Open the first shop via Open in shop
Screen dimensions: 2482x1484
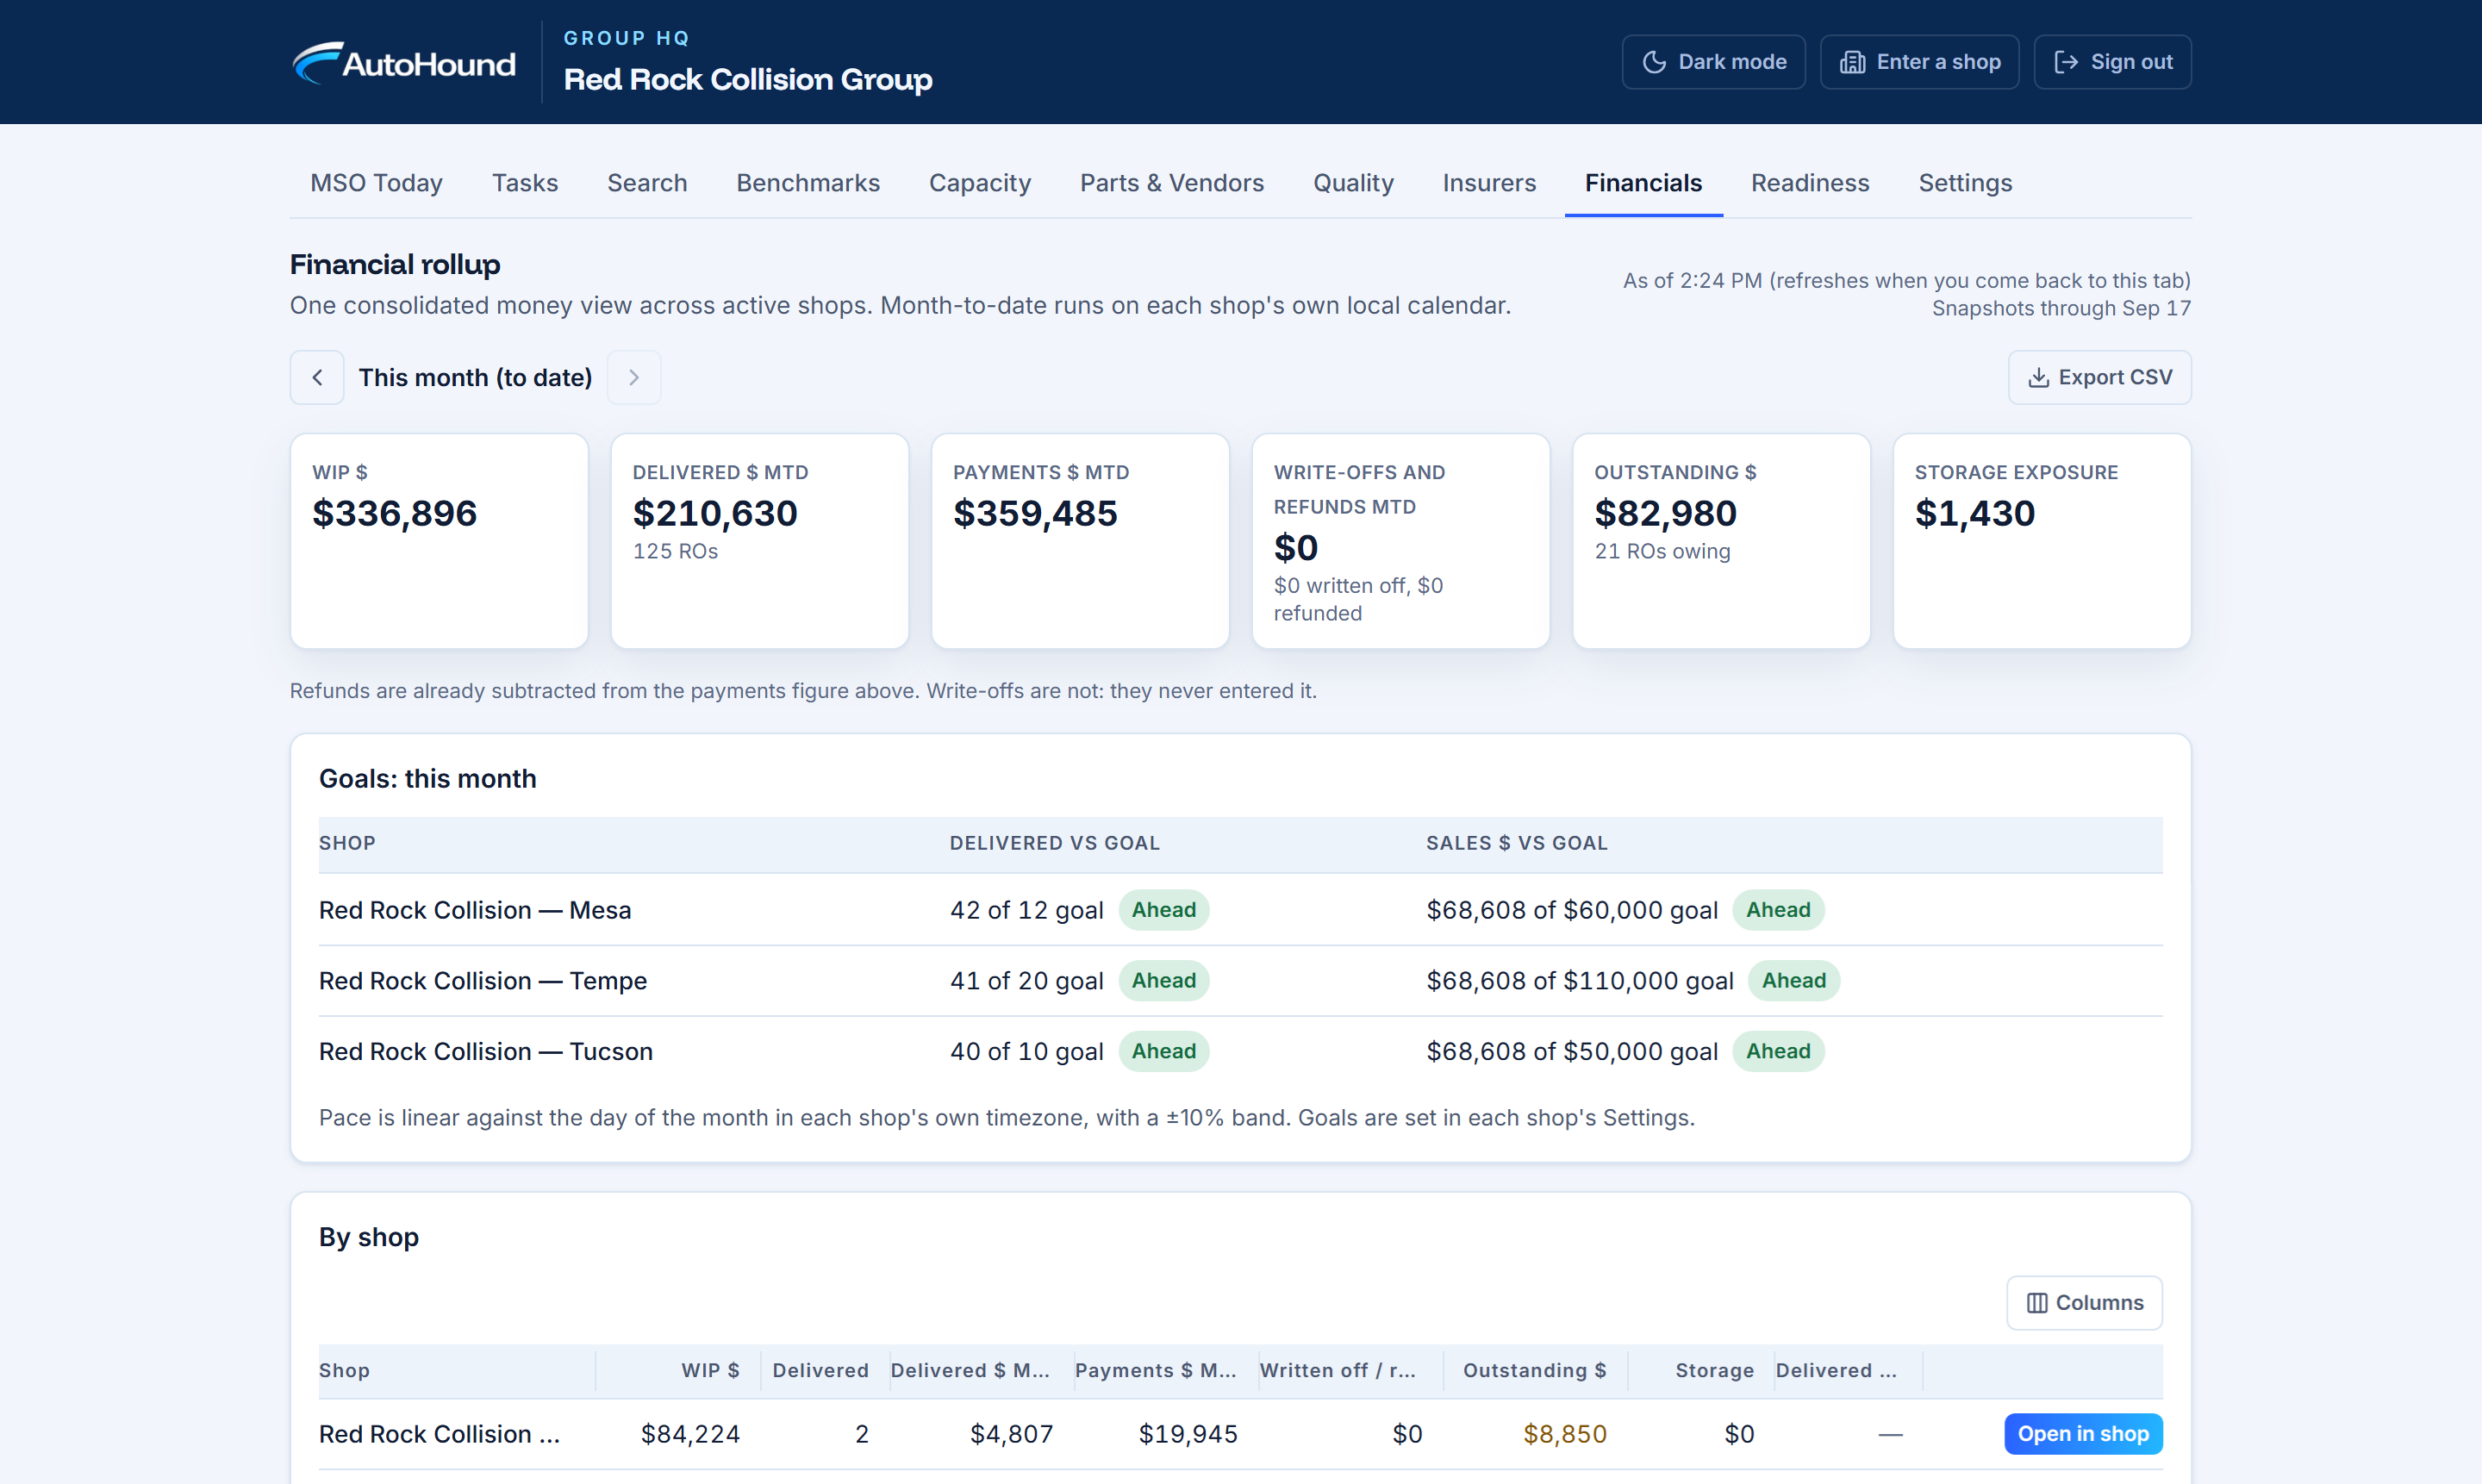point(2083,1433)
